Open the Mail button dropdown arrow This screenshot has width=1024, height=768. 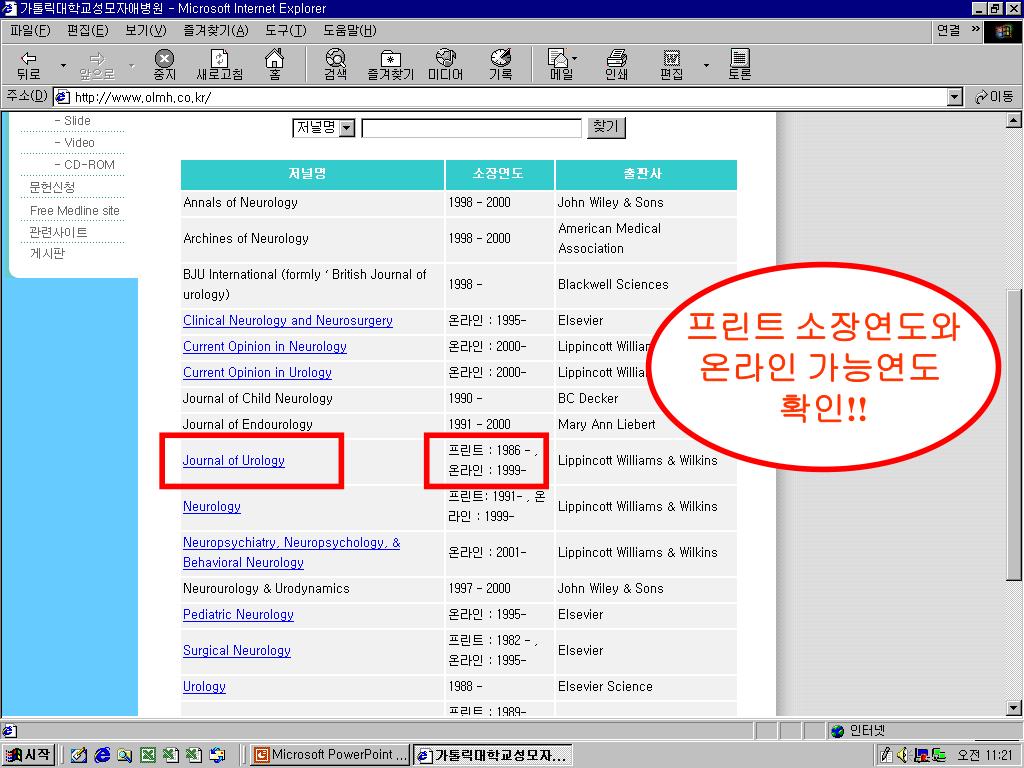tap(574, 59)
